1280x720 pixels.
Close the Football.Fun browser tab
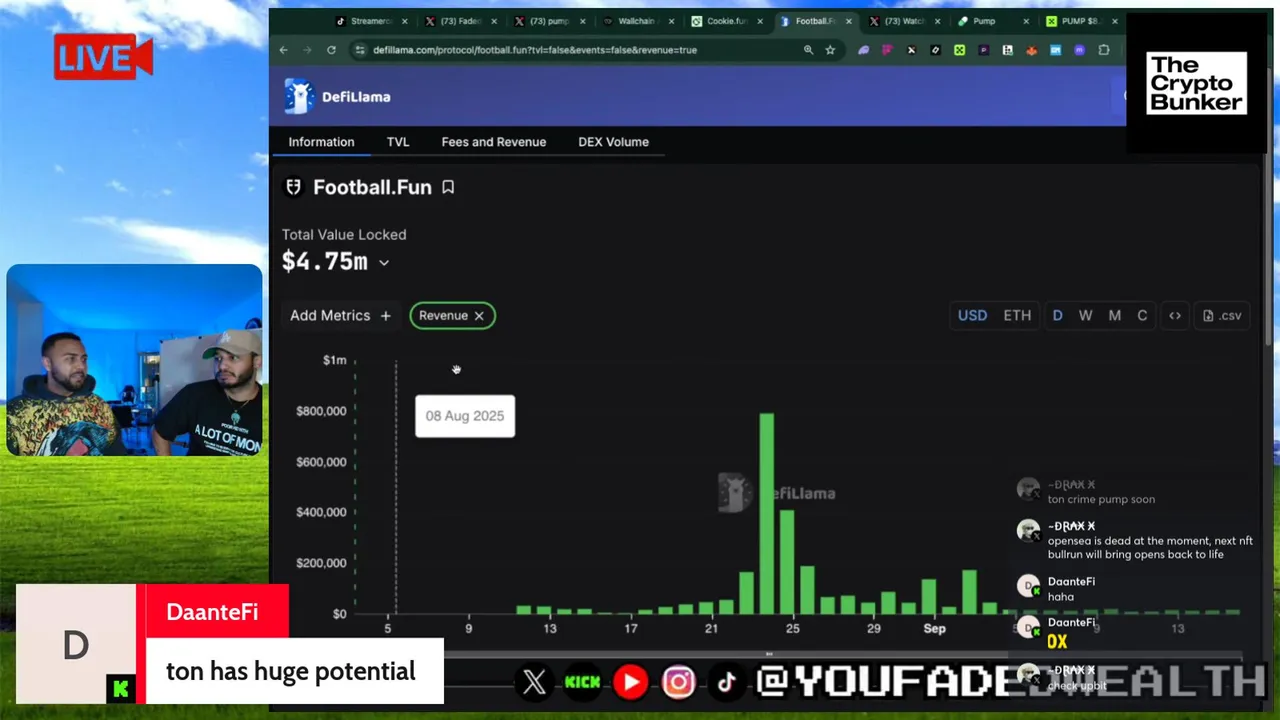click(x=848, y=21)
